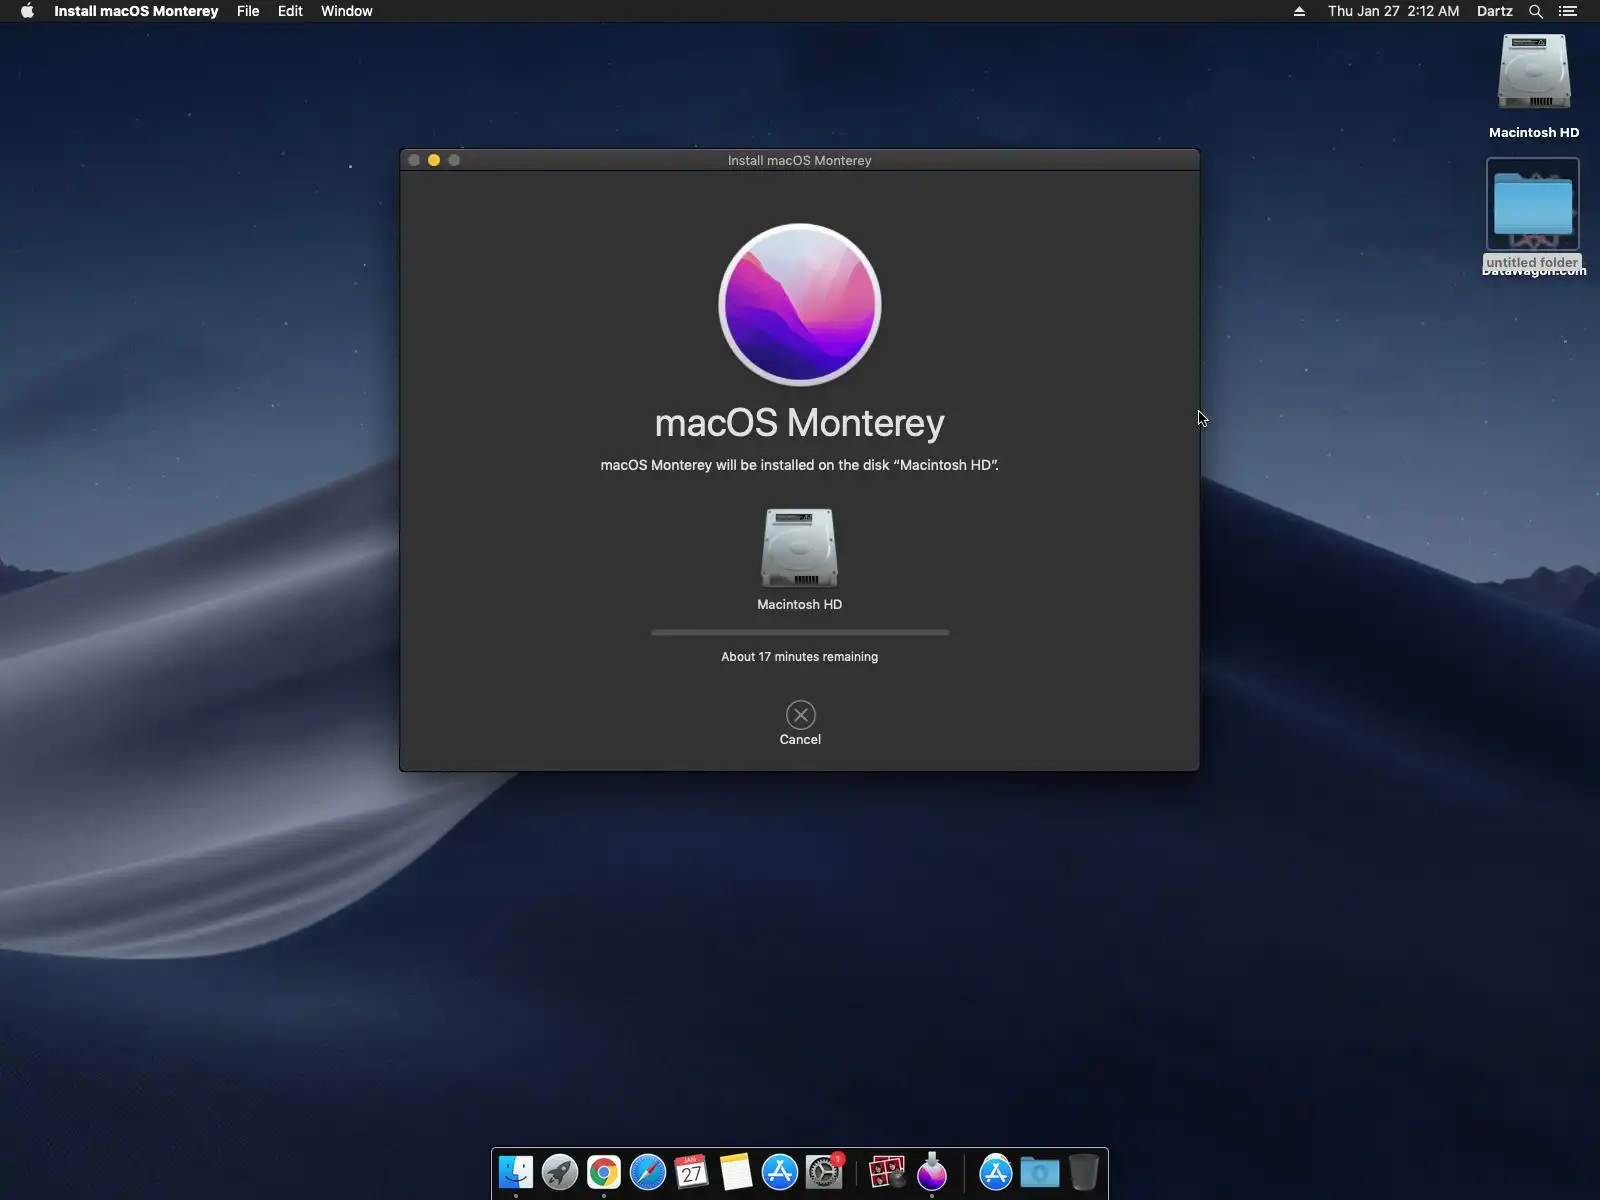Cancel the macOS Monterey installation
The height and width of the screenshot is (1200, 1600).
click(x=800, y=715)
